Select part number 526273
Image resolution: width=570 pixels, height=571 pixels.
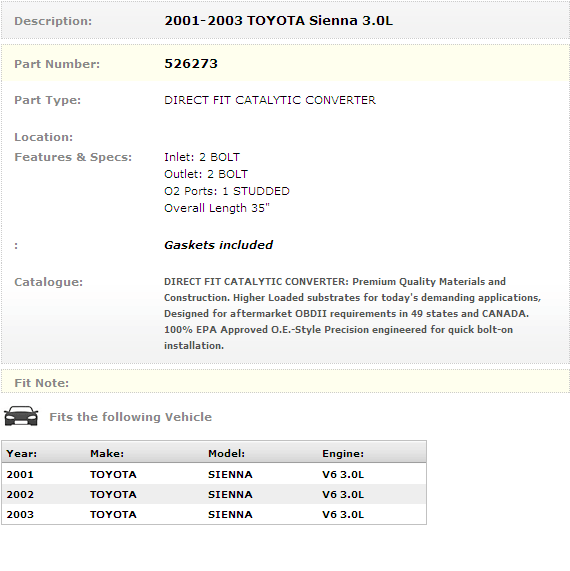(191, 64)
